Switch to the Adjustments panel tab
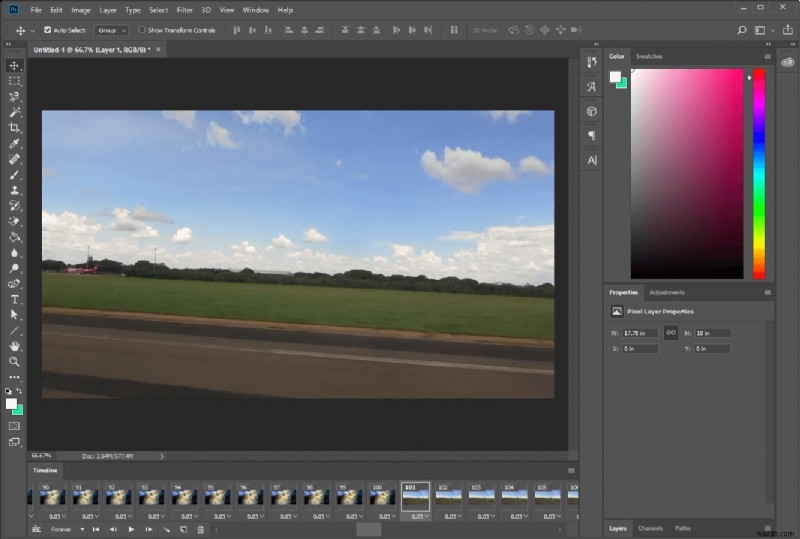The width and height of the screenshot is (800, 539). point(667,292)
